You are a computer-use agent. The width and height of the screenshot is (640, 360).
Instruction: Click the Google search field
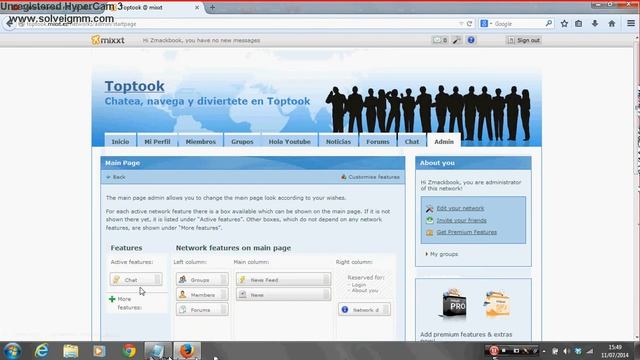[518, 24]
